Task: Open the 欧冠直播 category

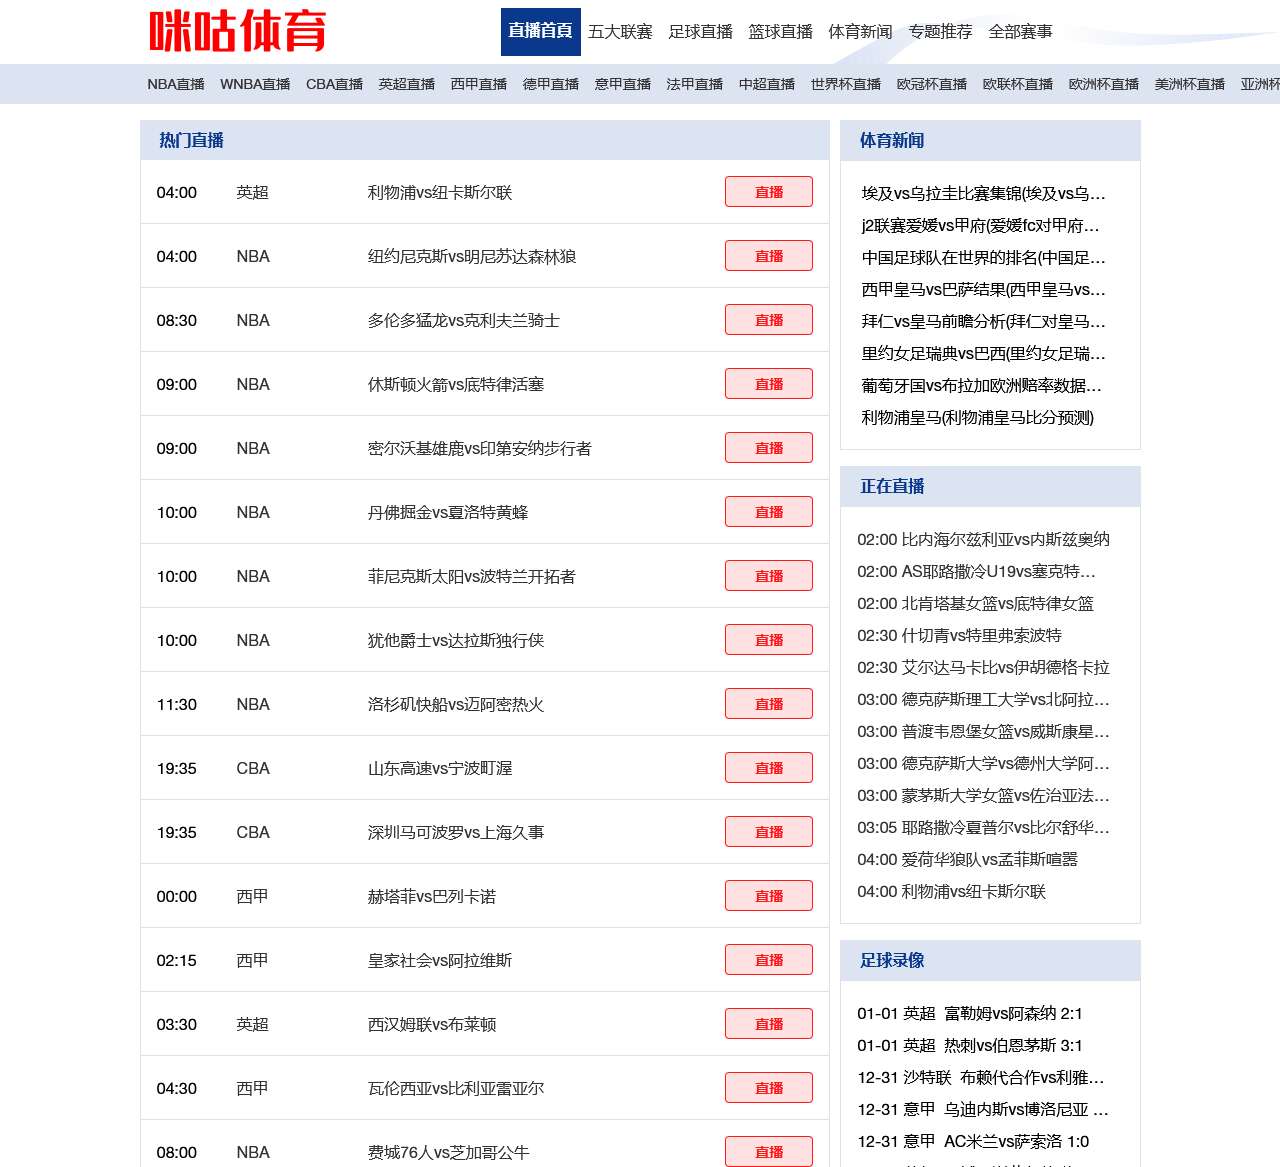Action: point(931,84)
